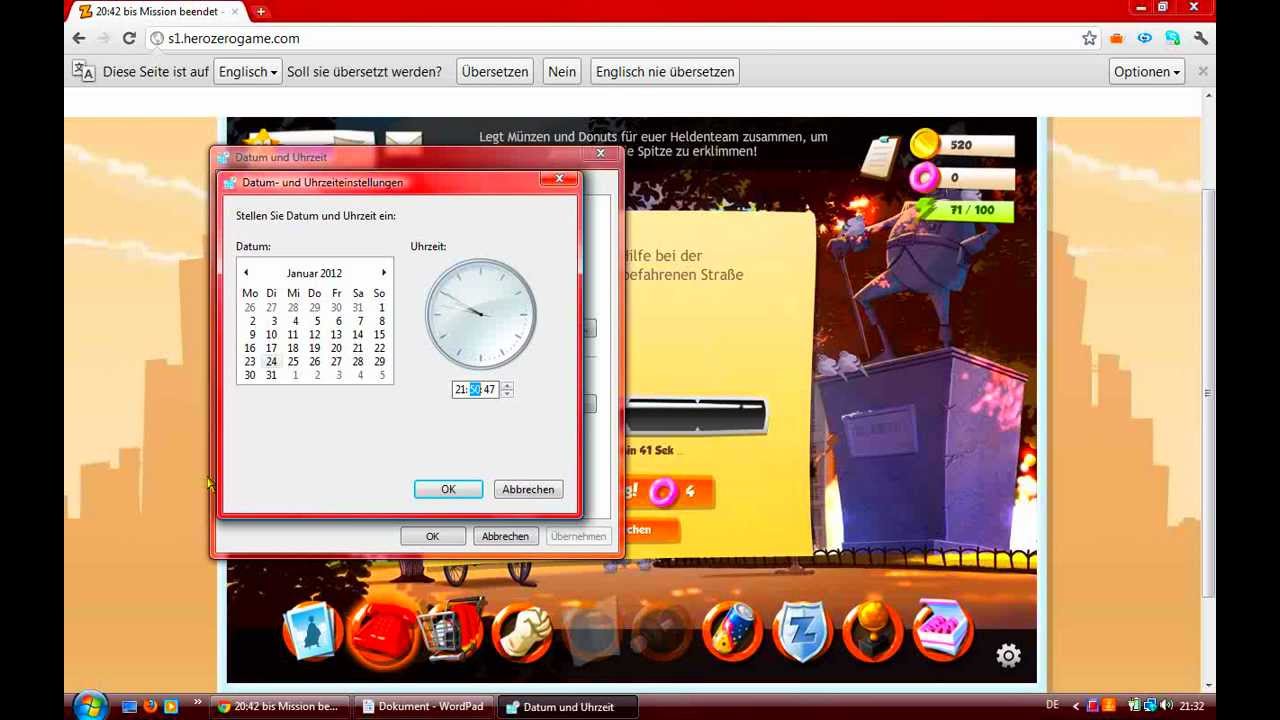Click the gold coin counter icon
This screenshot has width=1280, height=720.
click(x=925, y=144)
